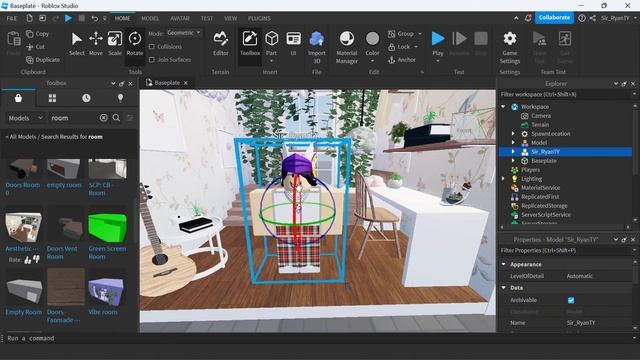Open Toolbox Marketplace tab
Screen dimensions: 640x360
click(18, 98)
